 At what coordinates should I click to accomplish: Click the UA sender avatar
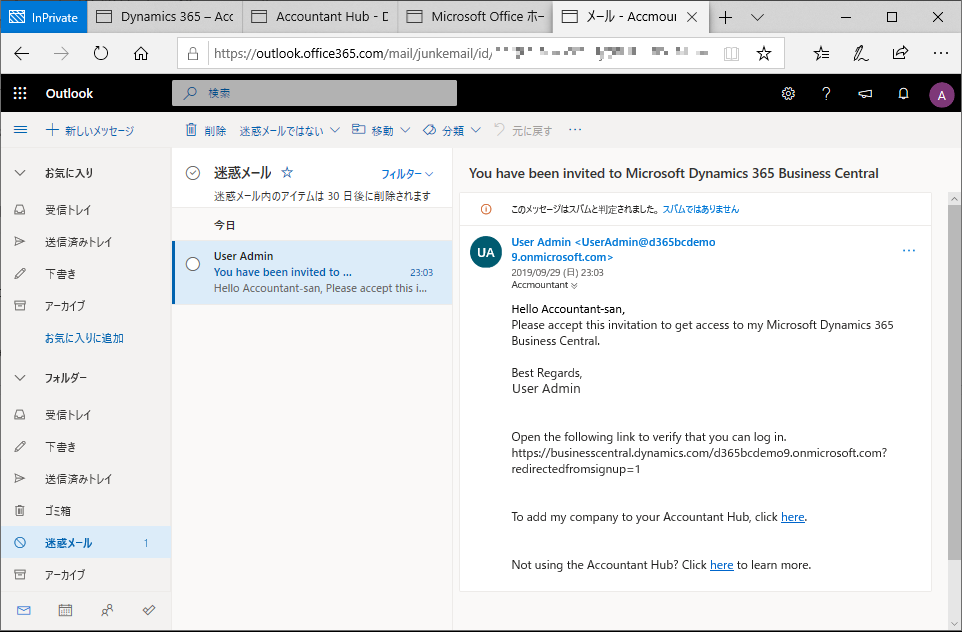tap(485, 252)
